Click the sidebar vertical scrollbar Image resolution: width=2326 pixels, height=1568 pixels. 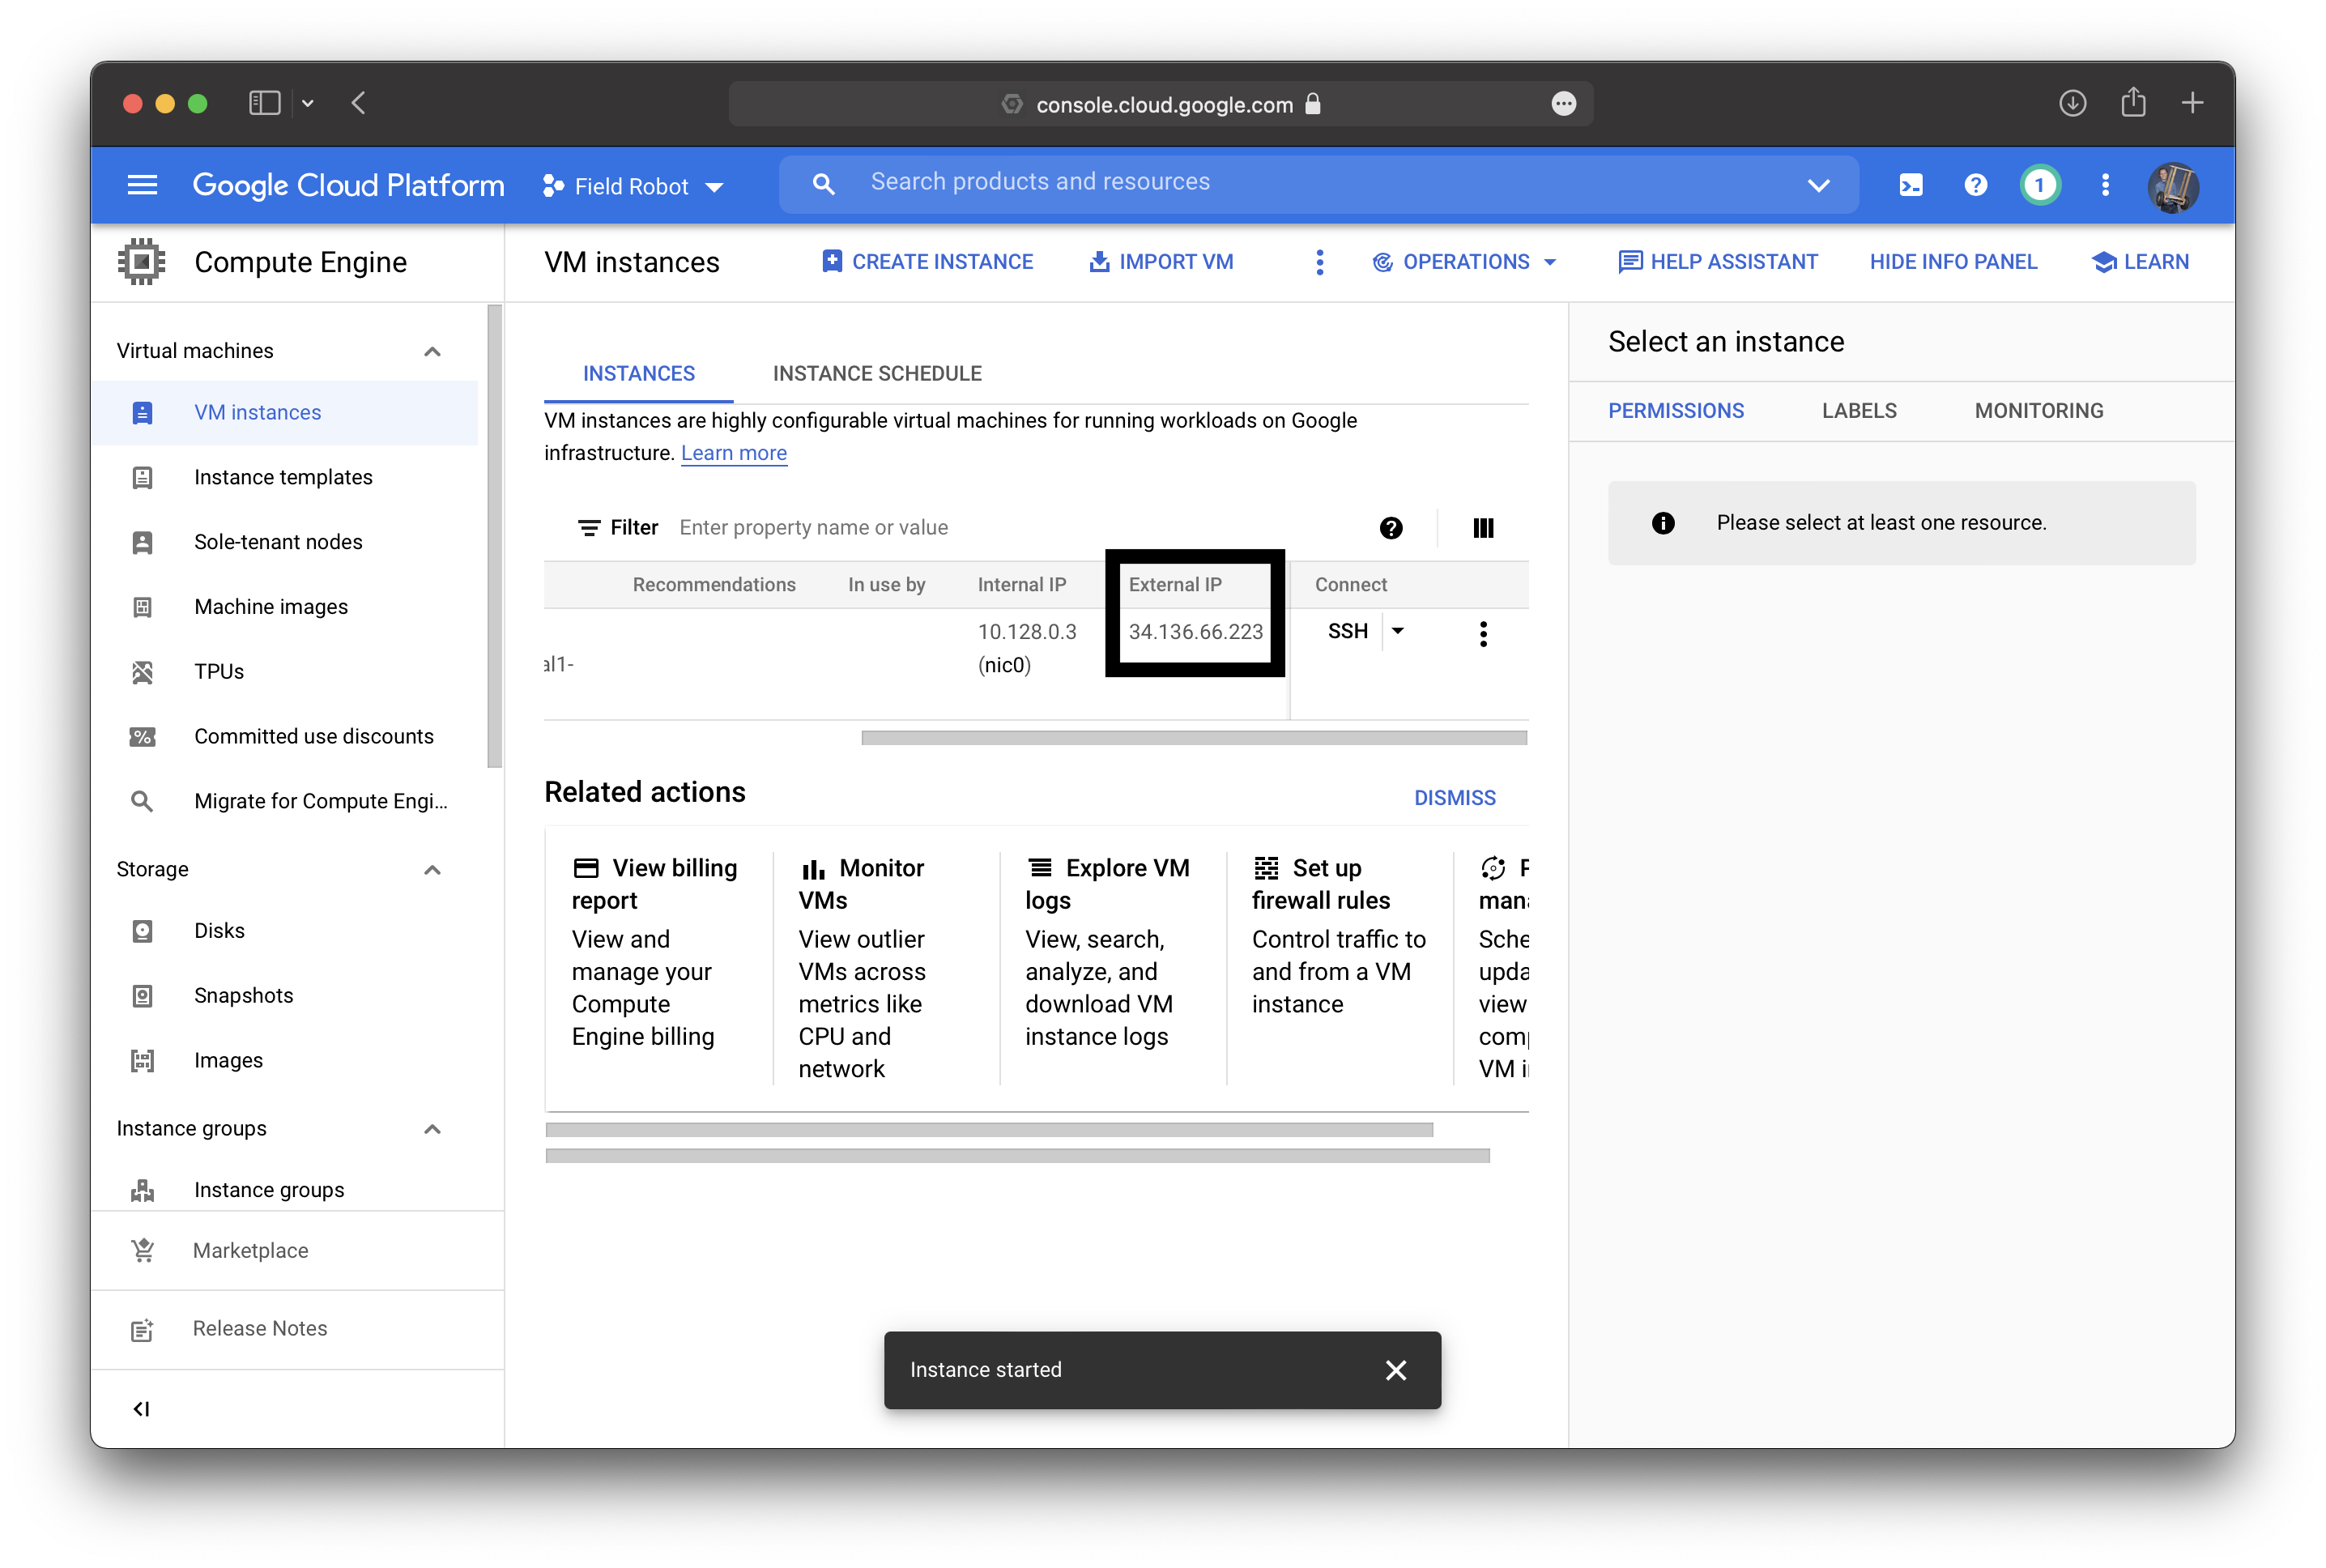pos(494,536)
